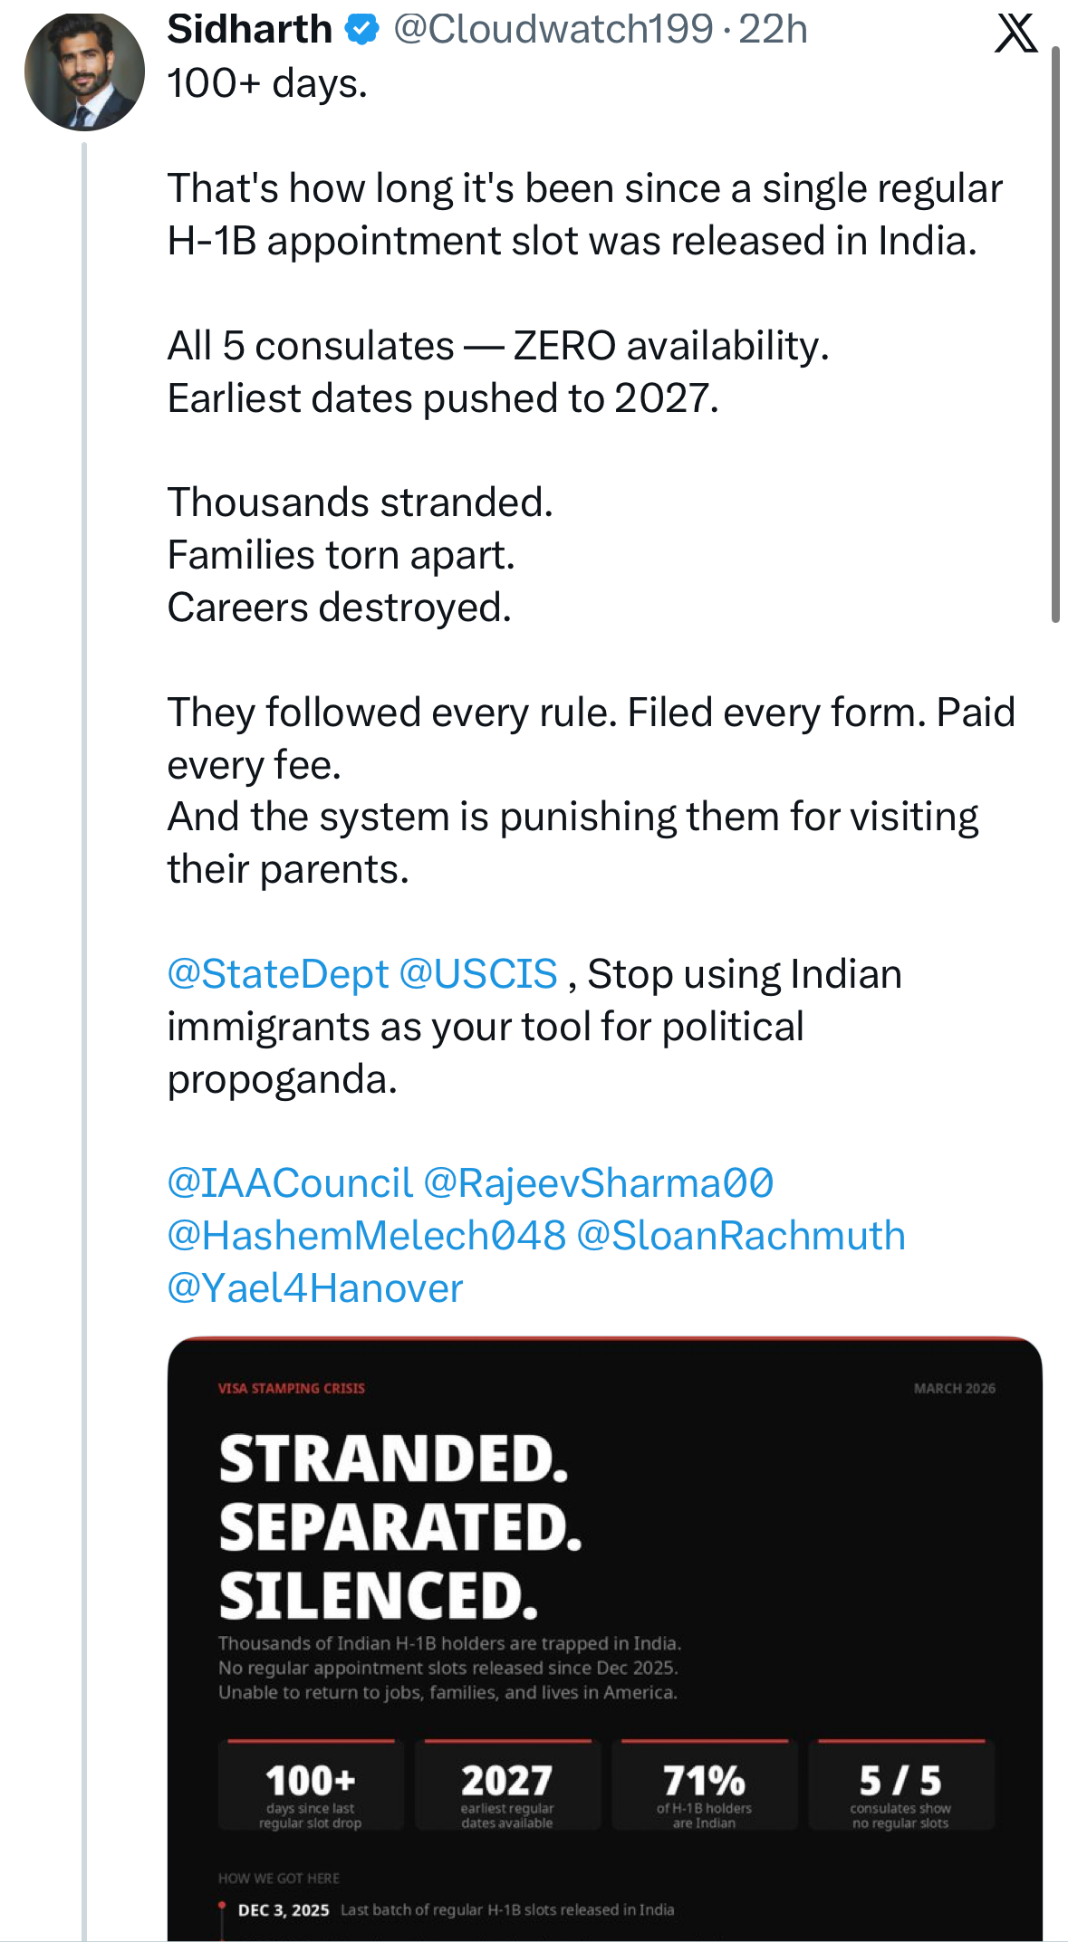1068x1942 pixels.
Task: Click the "100+ days." tweet opening line
Action: [267, 84]
